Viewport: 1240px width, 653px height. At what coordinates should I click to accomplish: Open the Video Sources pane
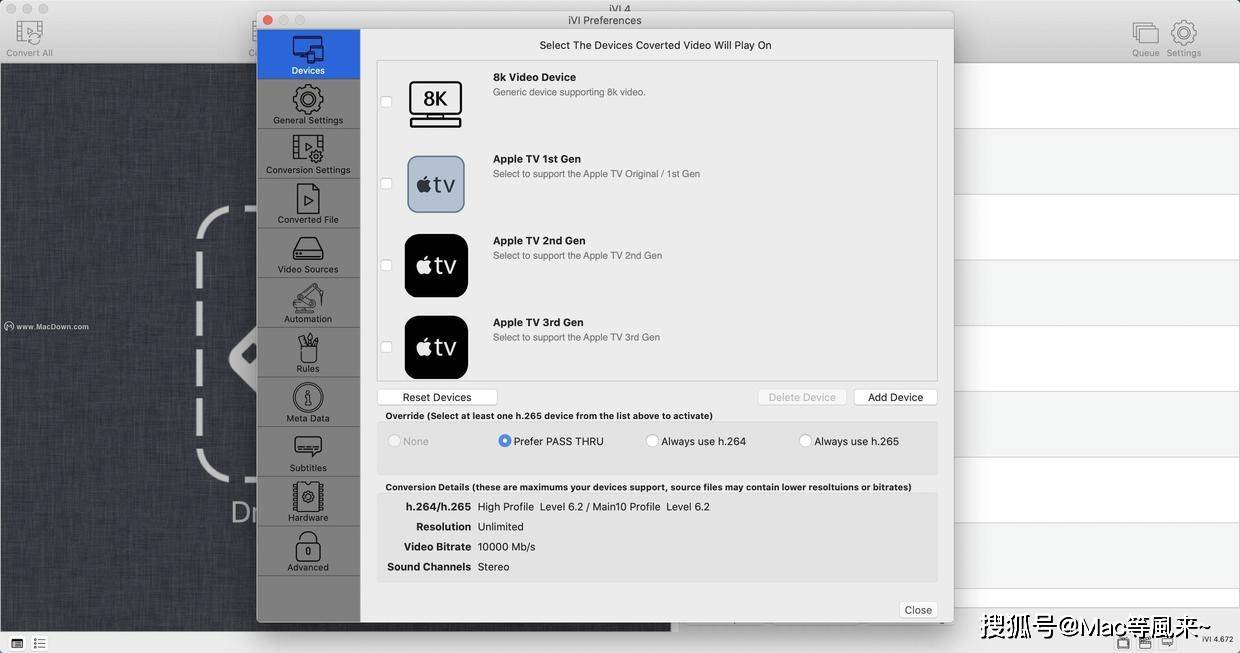(x=308, y=253)
